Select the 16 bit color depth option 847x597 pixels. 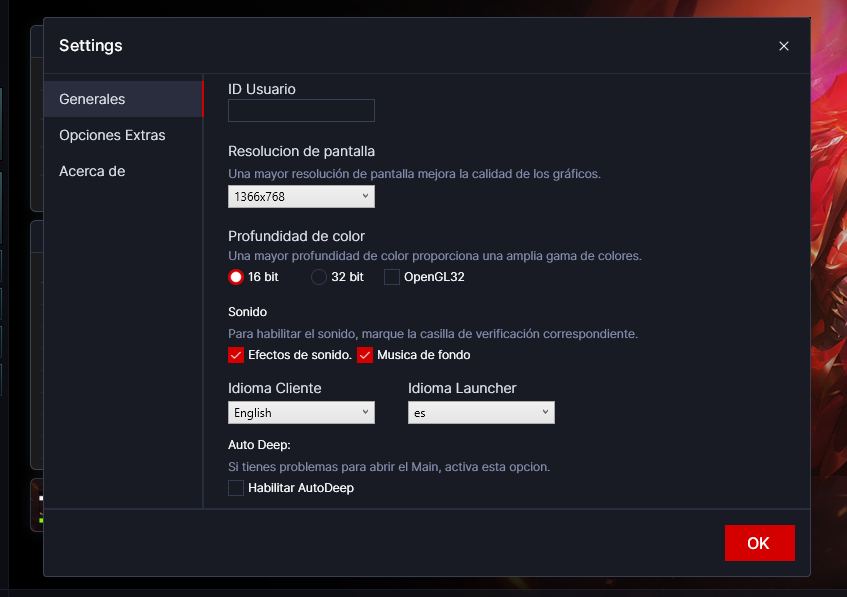pos(234,277)
